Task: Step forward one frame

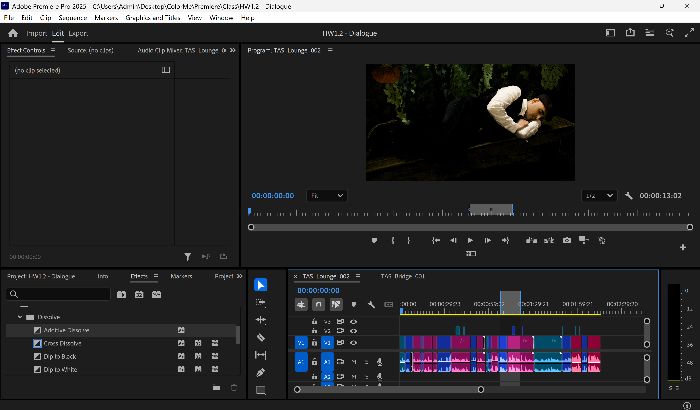Action: pos(488,240)
